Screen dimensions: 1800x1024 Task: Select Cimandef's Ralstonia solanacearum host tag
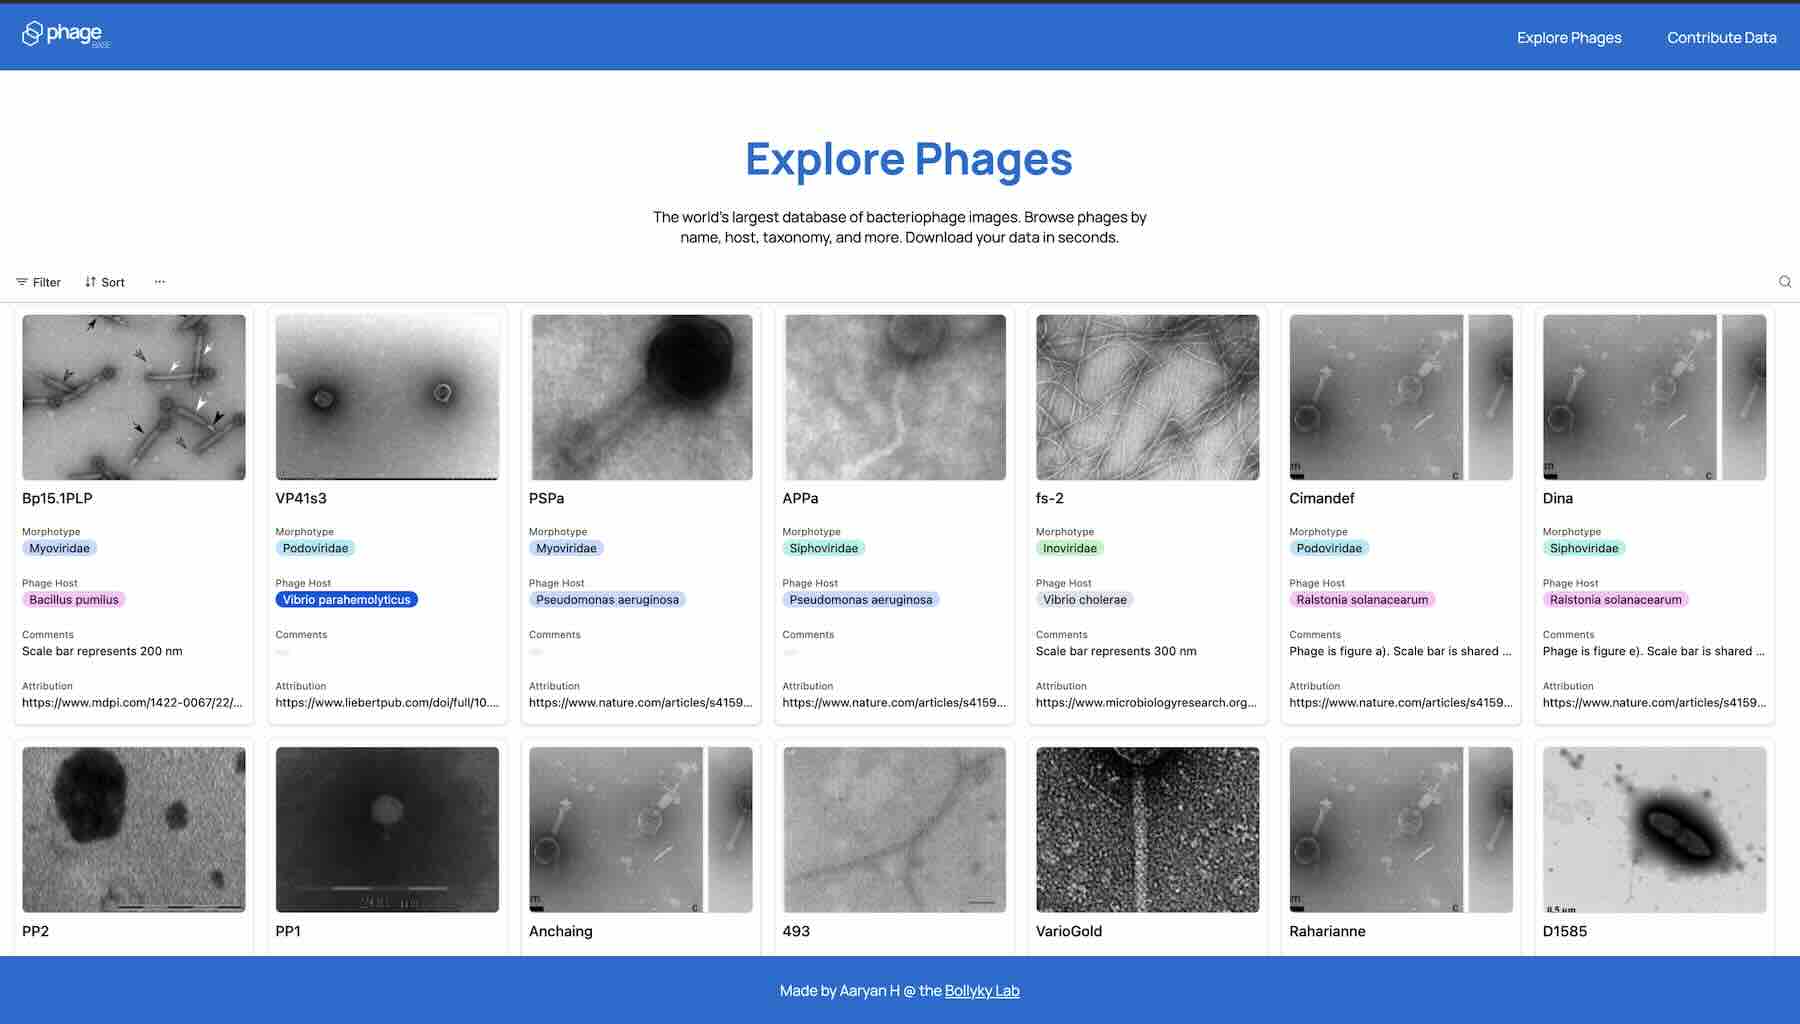[1362, 600]
